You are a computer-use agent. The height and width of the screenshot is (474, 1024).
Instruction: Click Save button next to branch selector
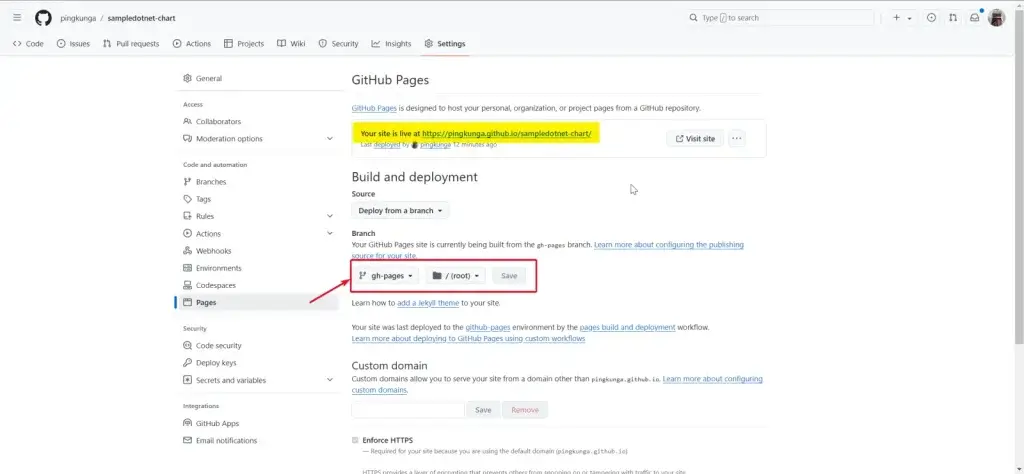[509, 276]
